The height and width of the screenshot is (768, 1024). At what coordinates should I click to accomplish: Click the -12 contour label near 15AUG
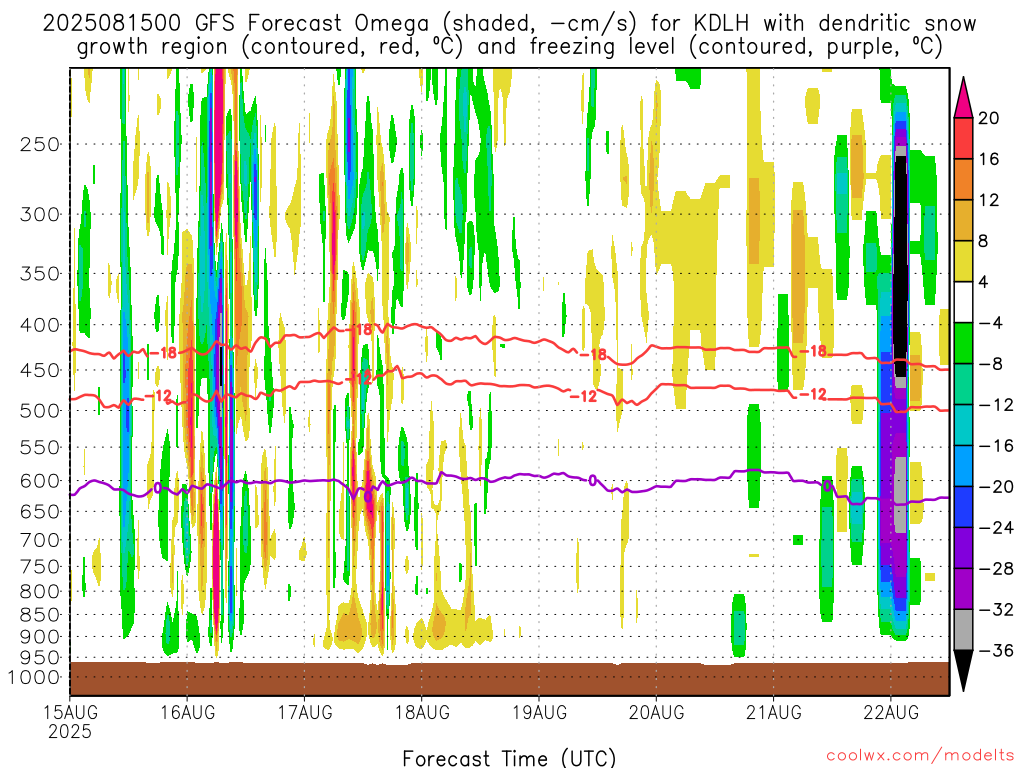point(158,396)
